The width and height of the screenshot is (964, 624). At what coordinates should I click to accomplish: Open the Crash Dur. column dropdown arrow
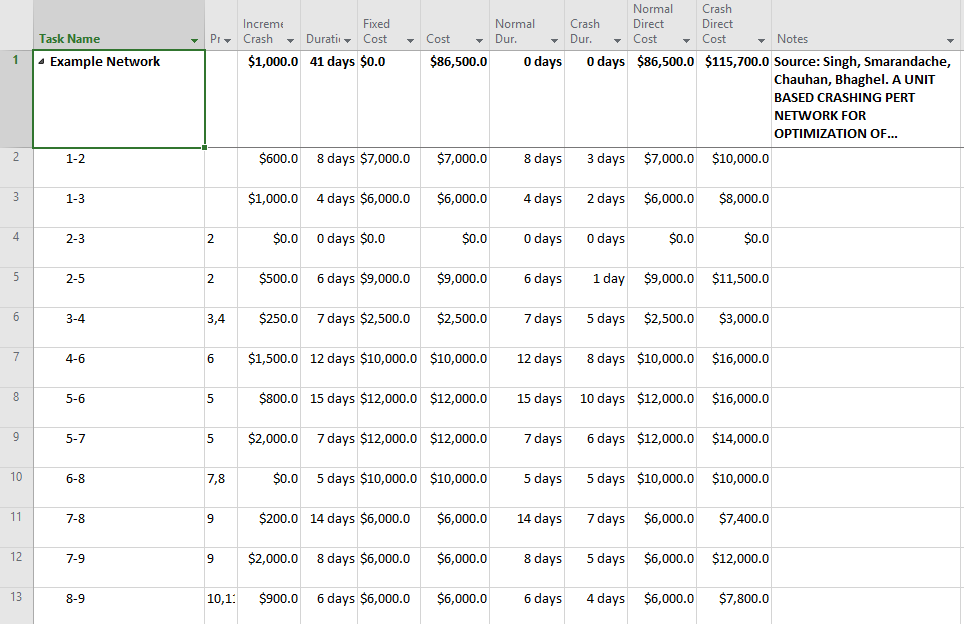[617, 41]
